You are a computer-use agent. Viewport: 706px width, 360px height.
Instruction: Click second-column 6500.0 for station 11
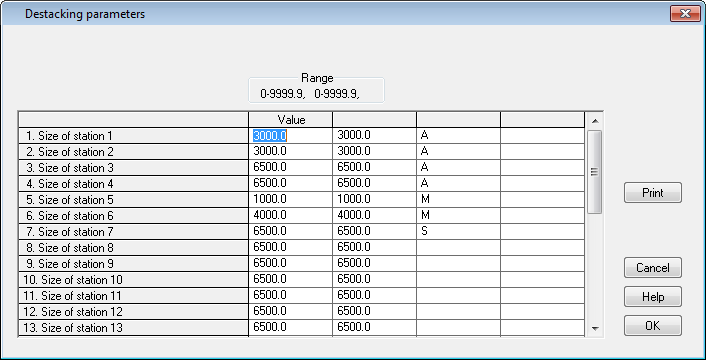375,295
